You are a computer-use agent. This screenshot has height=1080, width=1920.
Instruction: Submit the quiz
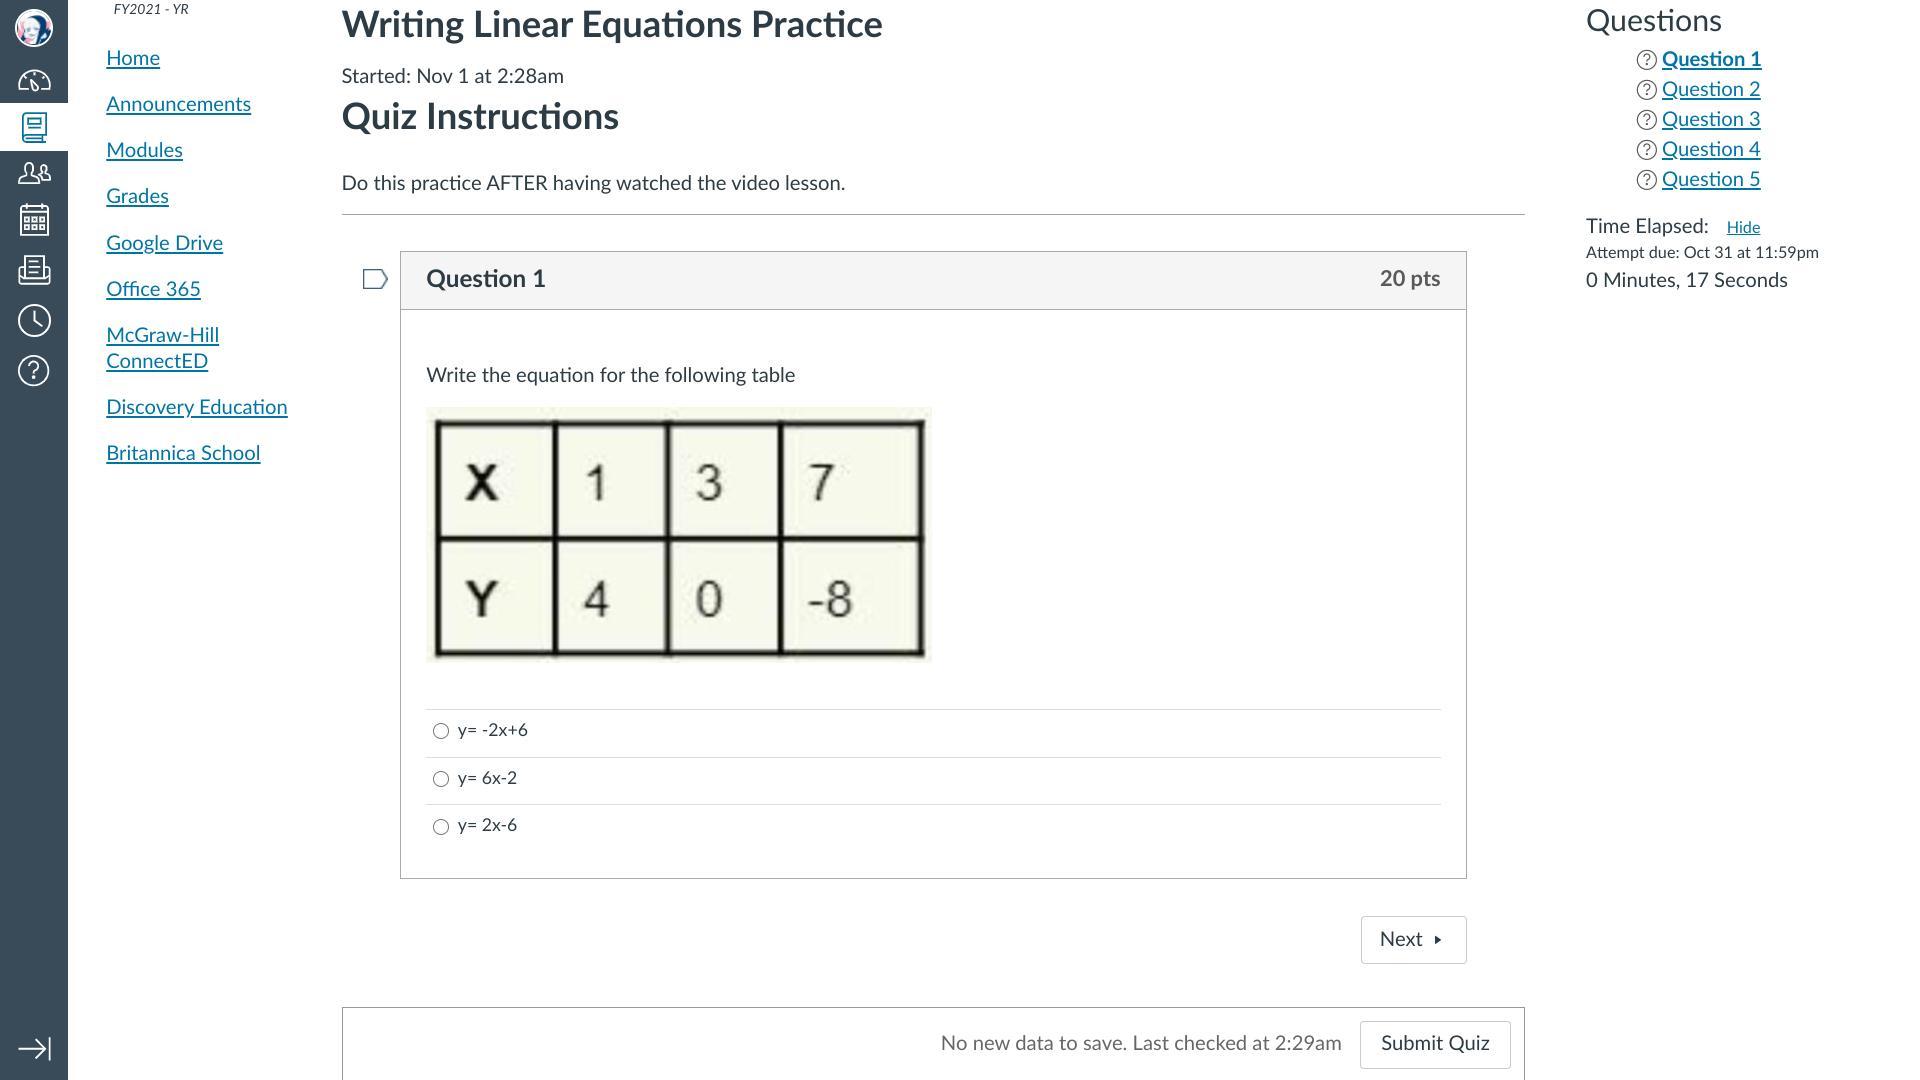coord(1434,1044)
